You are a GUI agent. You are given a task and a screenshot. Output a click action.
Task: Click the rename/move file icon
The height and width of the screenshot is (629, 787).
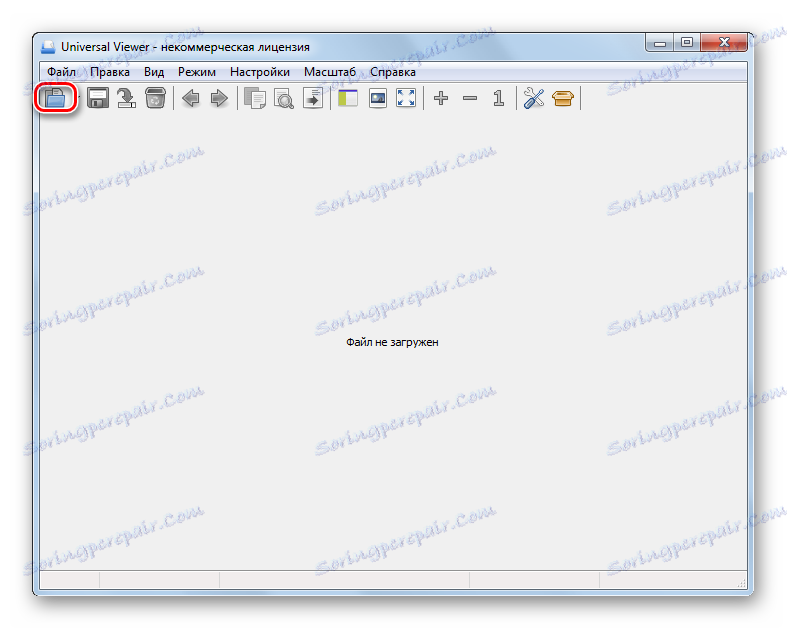click(x=126, y=98)
